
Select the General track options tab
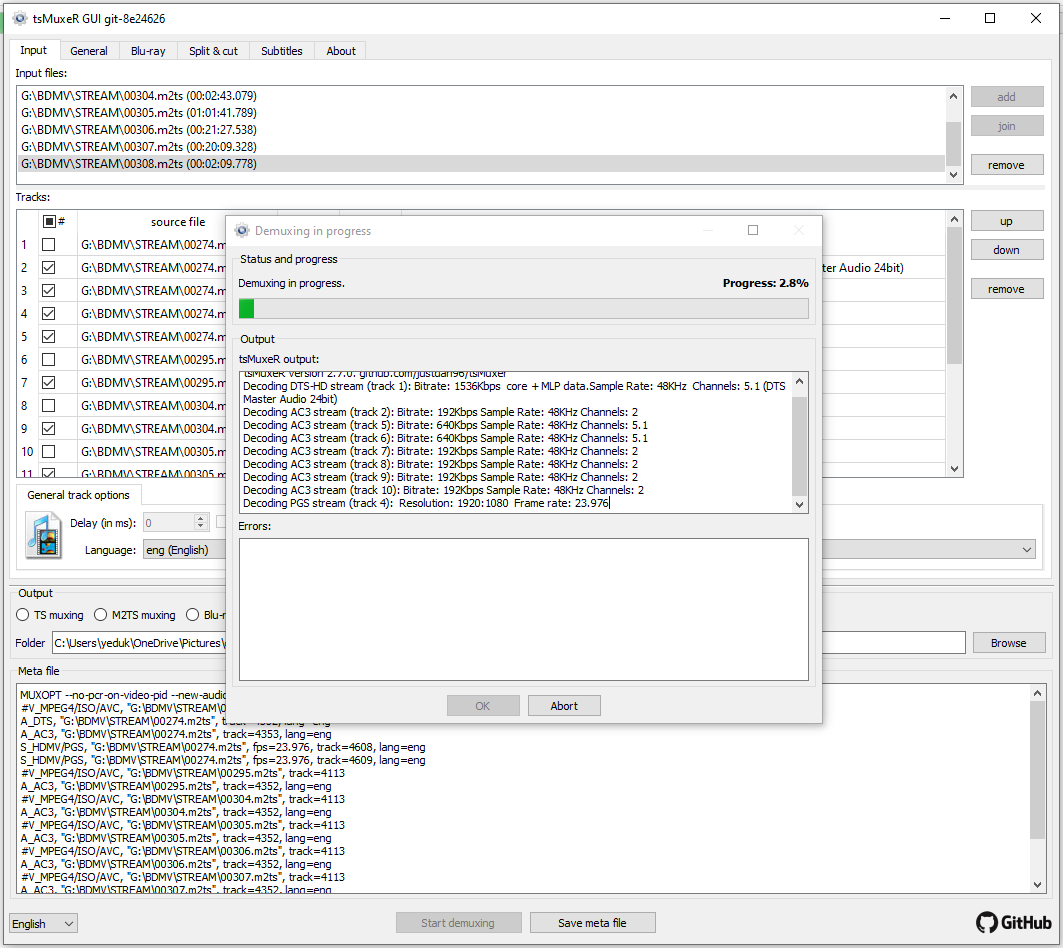point(78,495)
